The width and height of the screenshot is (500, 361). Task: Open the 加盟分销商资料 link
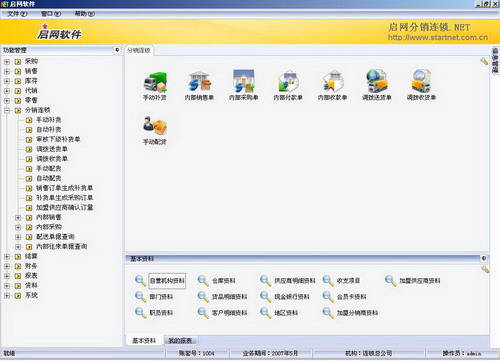point(357,313)
